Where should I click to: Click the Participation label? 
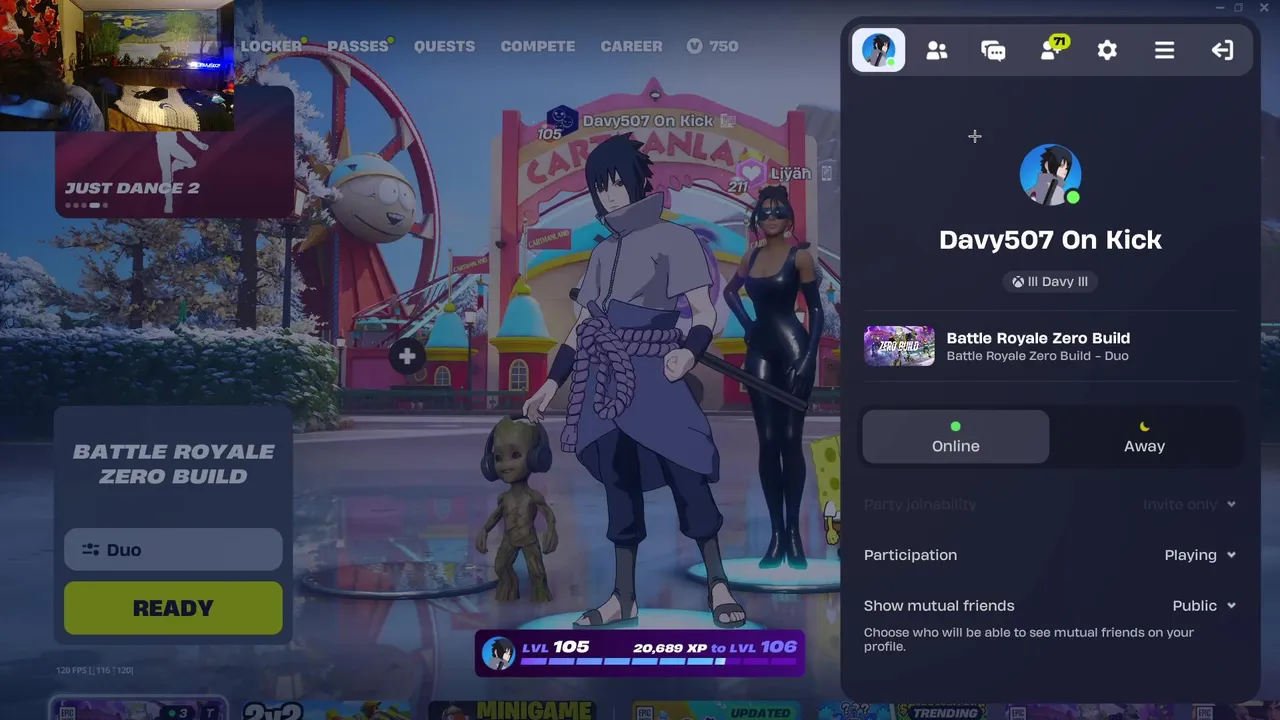tap(910, 555)
